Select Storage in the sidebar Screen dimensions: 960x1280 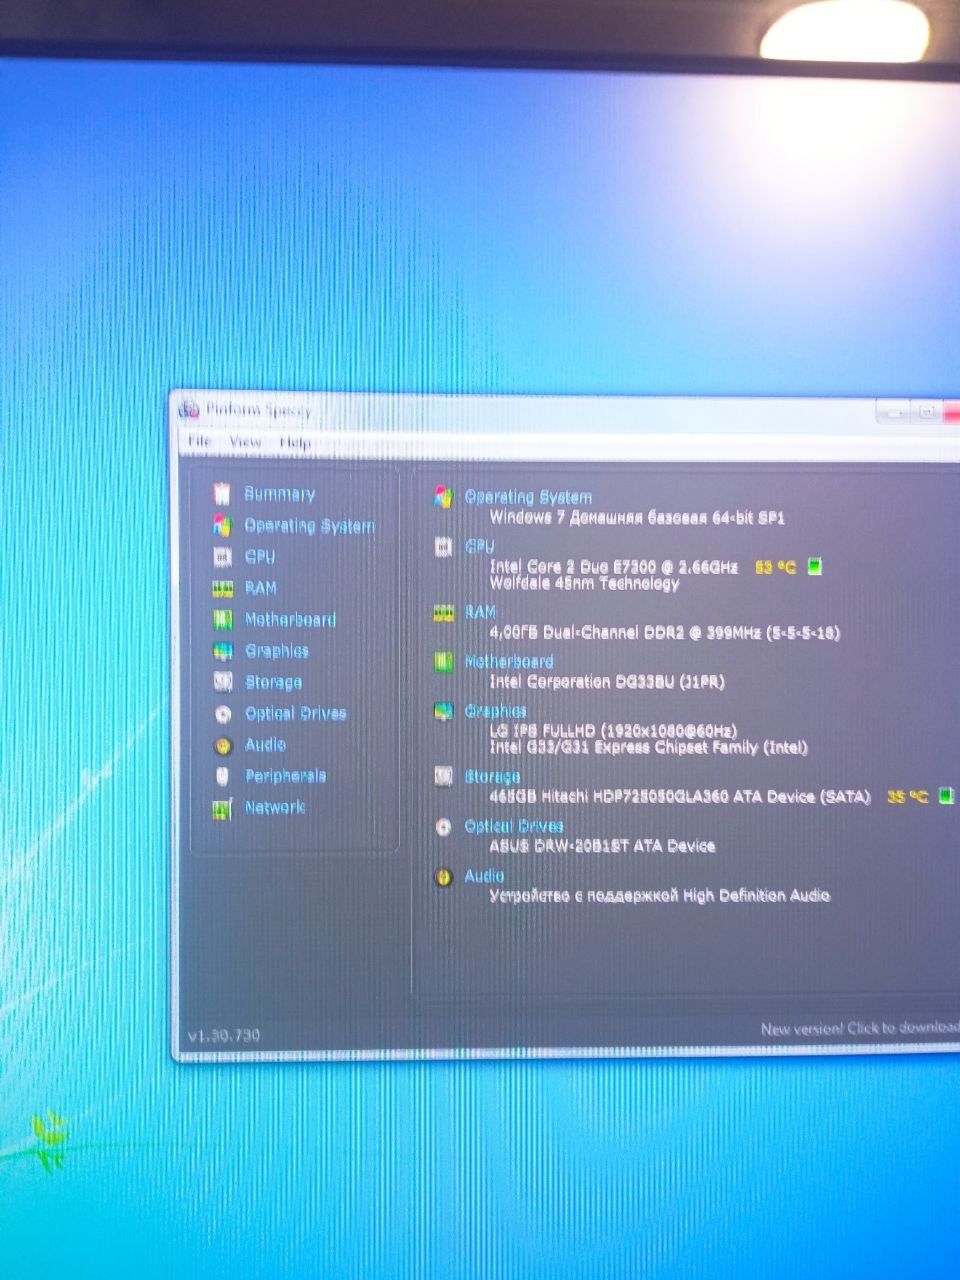click(x=274, y=682)
